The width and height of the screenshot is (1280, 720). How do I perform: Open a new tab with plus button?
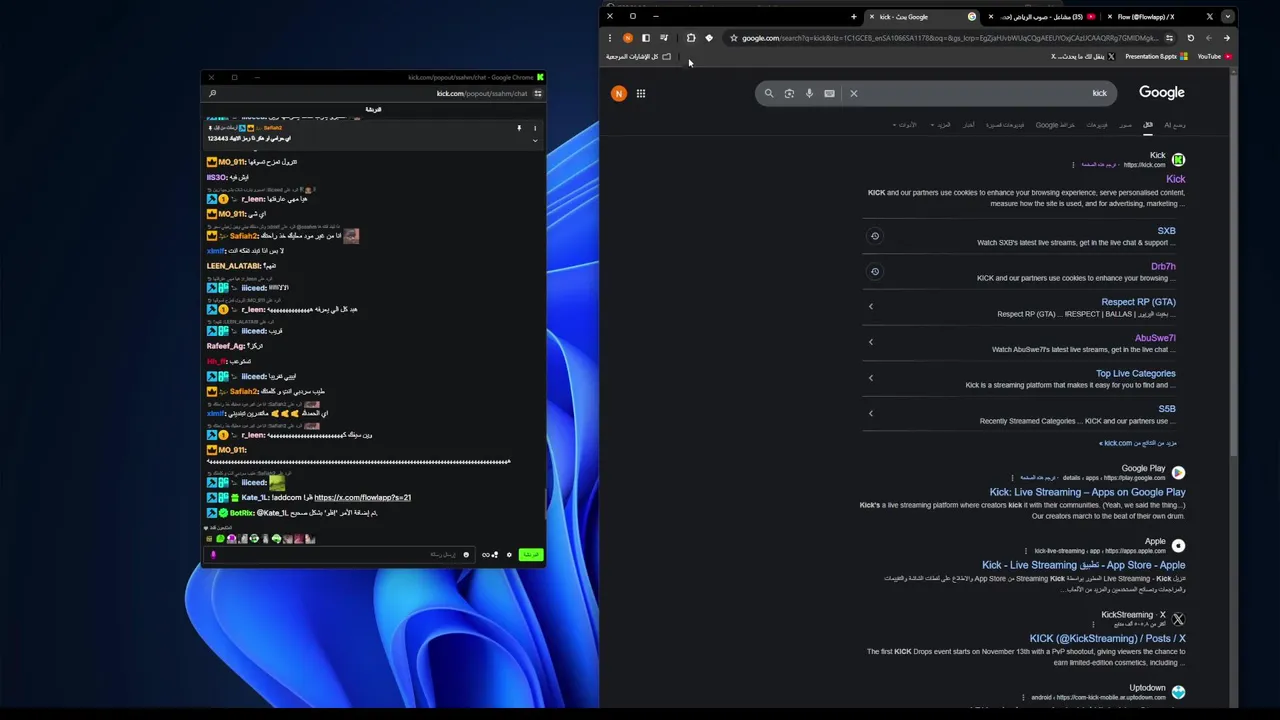pos(853,16)
